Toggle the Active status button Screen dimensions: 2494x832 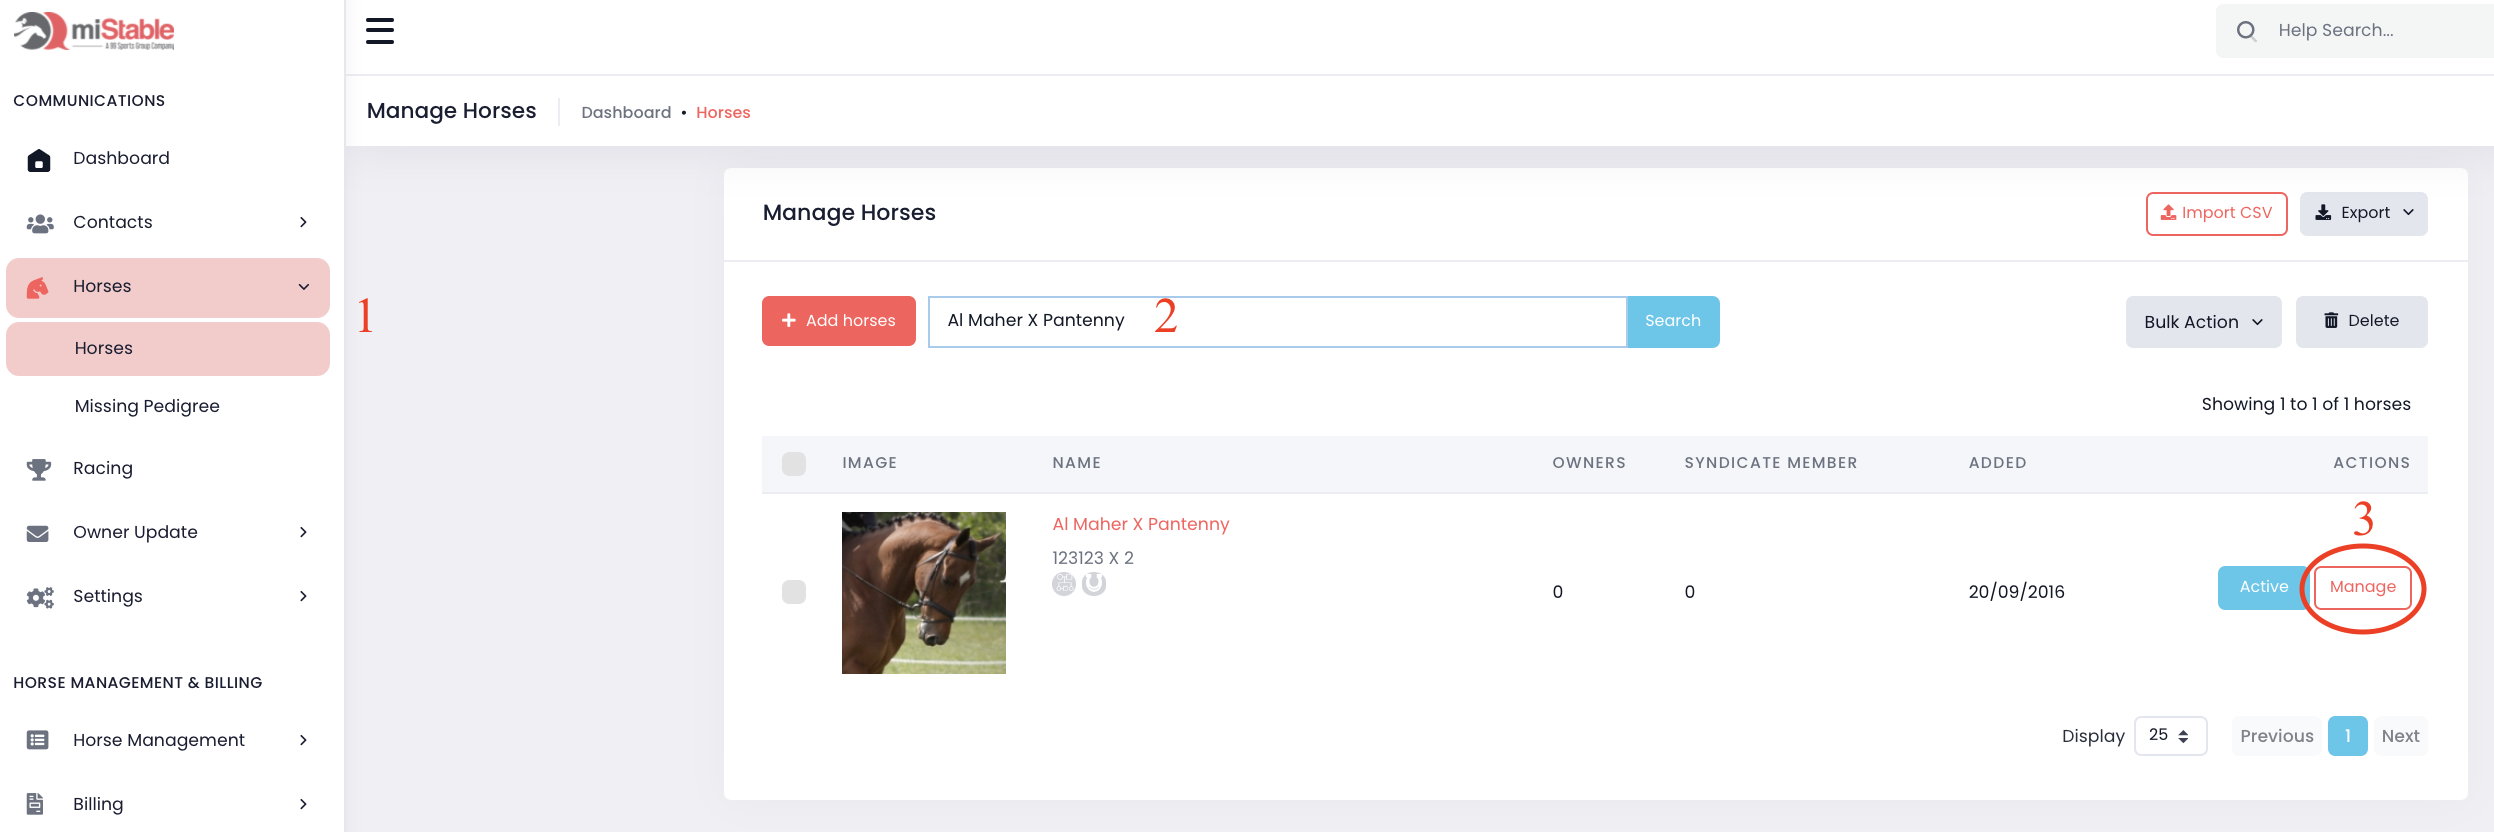point(2262,587)
